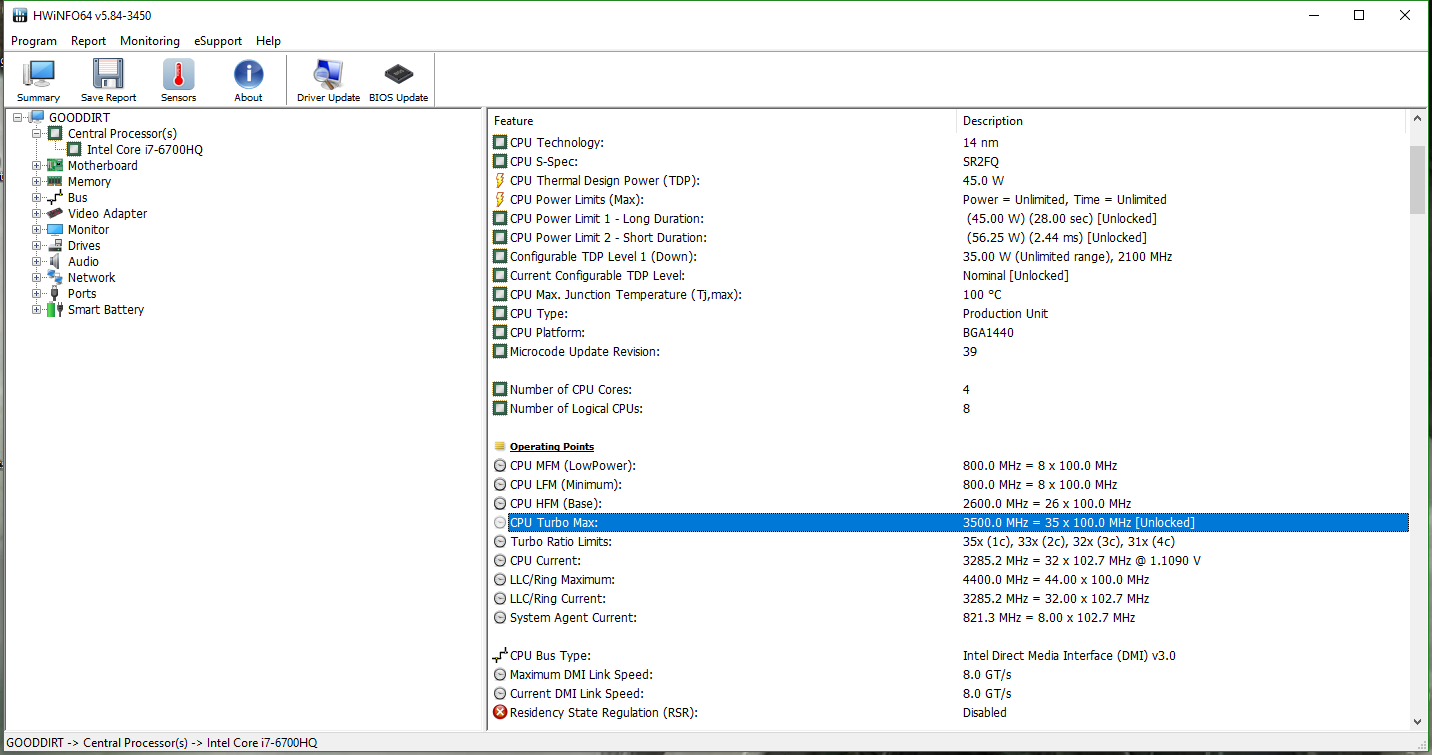Expand the Video Adapter tree node
Image resolution: width=1432 pixels, height=755 pixels.
click(37, 214)
